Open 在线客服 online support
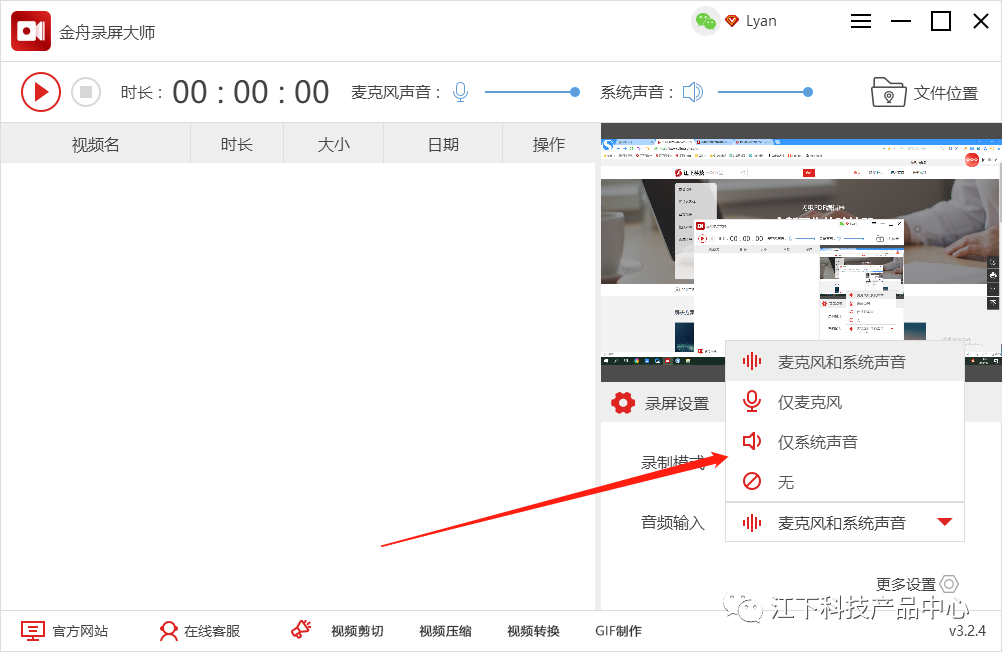Screen dimensions: 1002x652 [x=212, y=631]
